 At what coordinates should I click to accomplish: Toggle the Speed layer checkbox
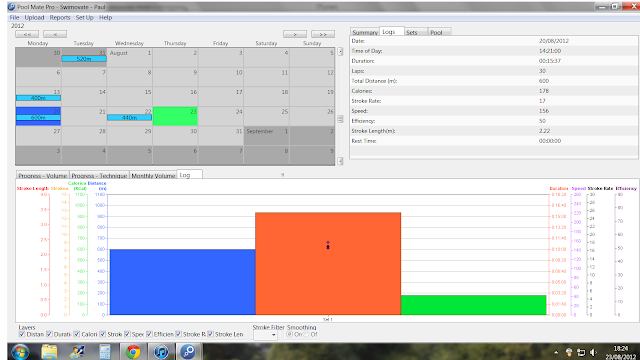(x=127, y=334)
